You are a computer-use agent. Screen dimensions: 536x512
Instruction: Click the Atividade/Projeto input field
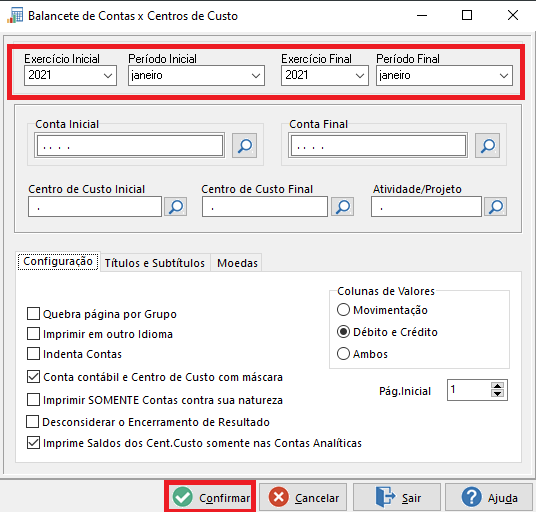click(426, 206)
